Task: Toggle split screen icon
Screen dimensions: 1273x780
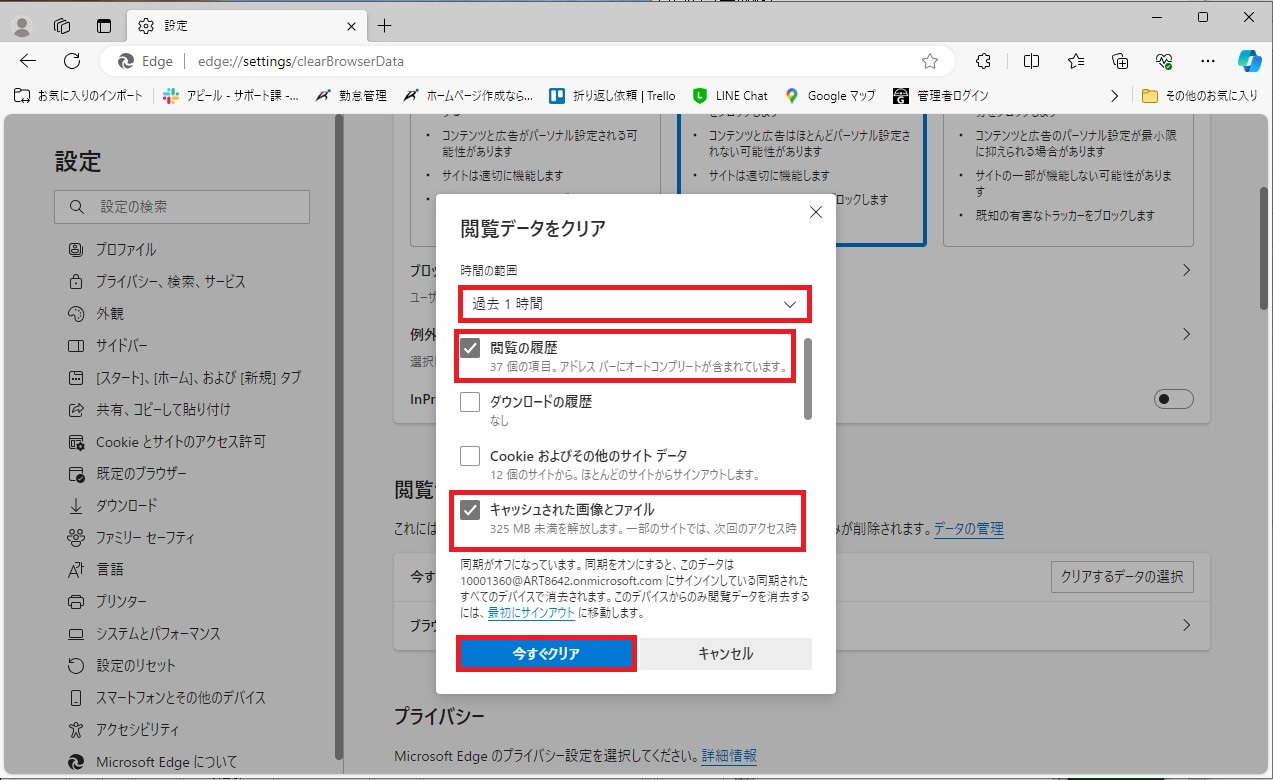Action: tap(1032, 61)
